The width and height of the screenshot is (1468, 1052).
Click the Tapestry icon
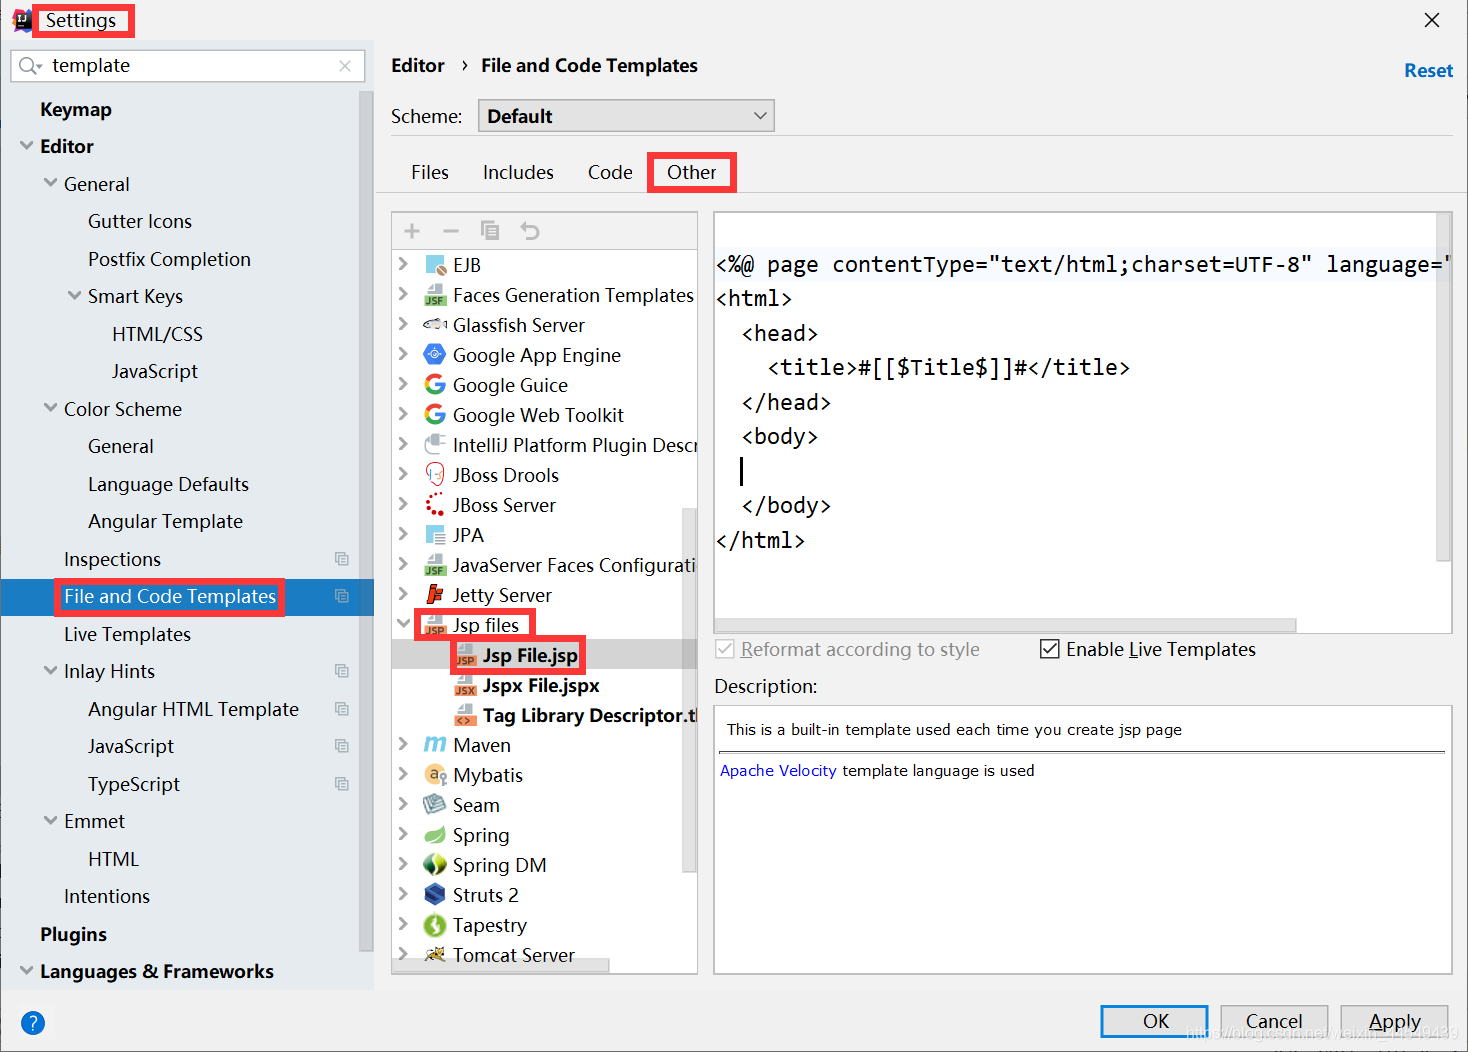coord(435,925)
